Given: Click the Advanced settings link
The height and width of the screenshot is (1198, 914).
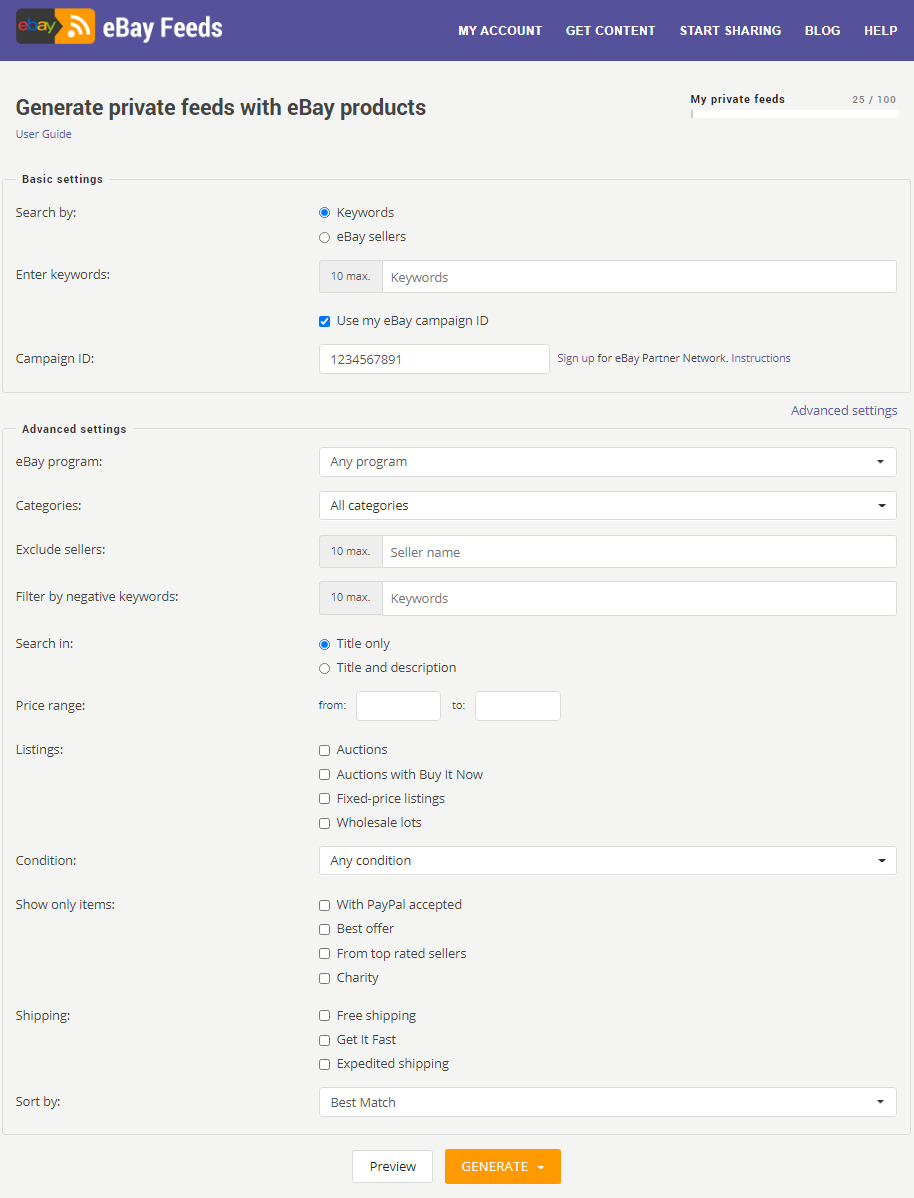Looking at the screenshot, I should (844, 410).
